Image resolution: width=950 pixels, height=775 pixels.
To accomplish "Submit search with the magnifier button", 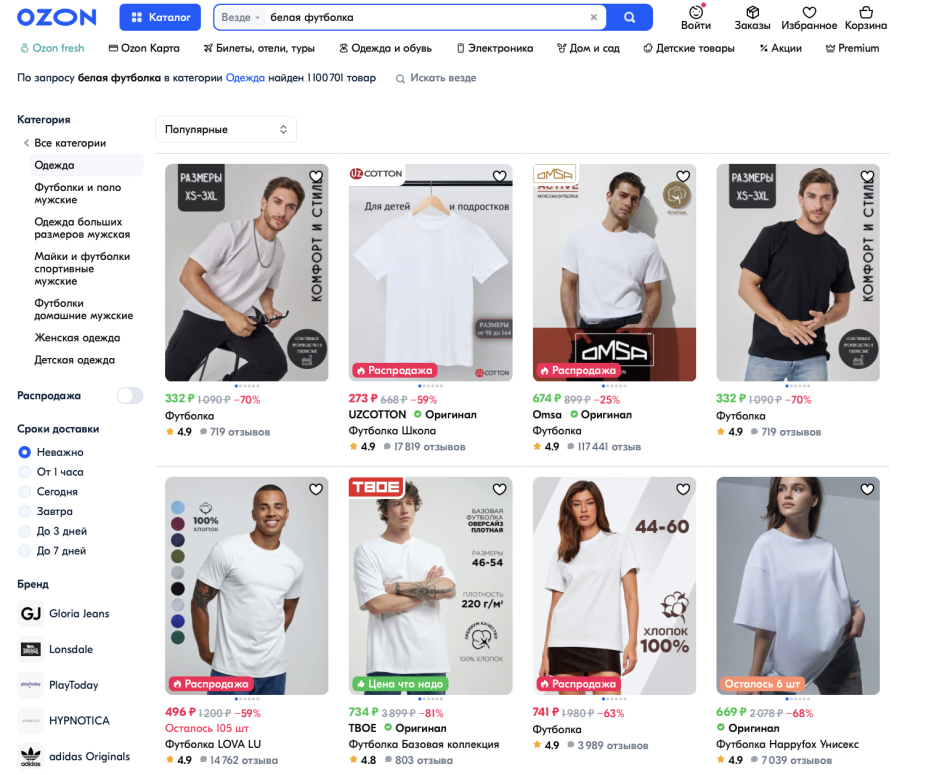I will click(629, 18).
